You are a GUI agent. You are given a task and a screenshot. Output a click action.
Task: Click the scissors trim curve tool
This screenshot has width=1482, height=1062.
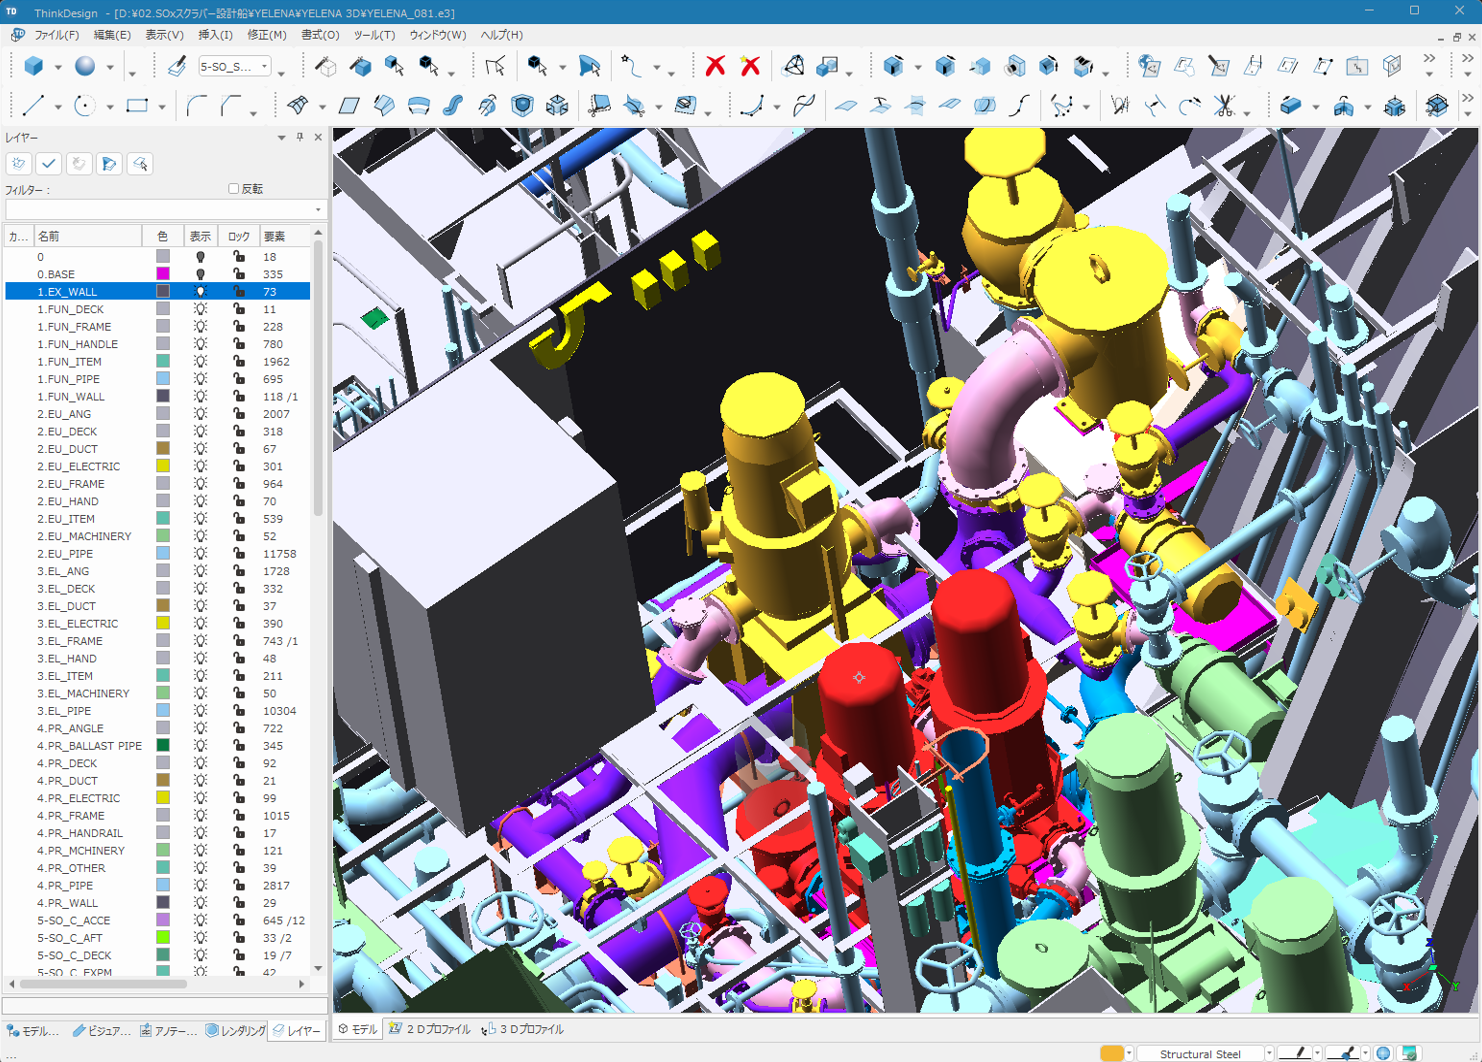coord(1224,106)
